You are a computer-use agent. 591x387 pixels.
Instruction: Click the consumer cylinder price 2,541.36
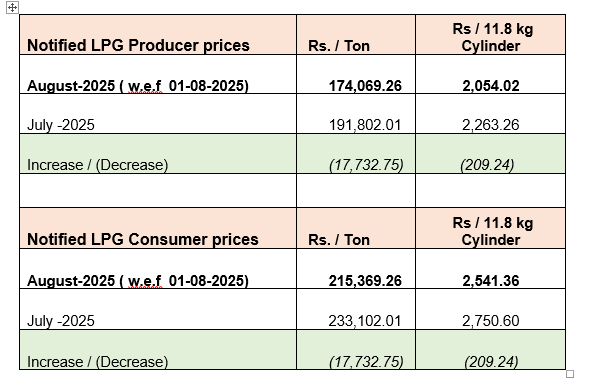(490, 269)
